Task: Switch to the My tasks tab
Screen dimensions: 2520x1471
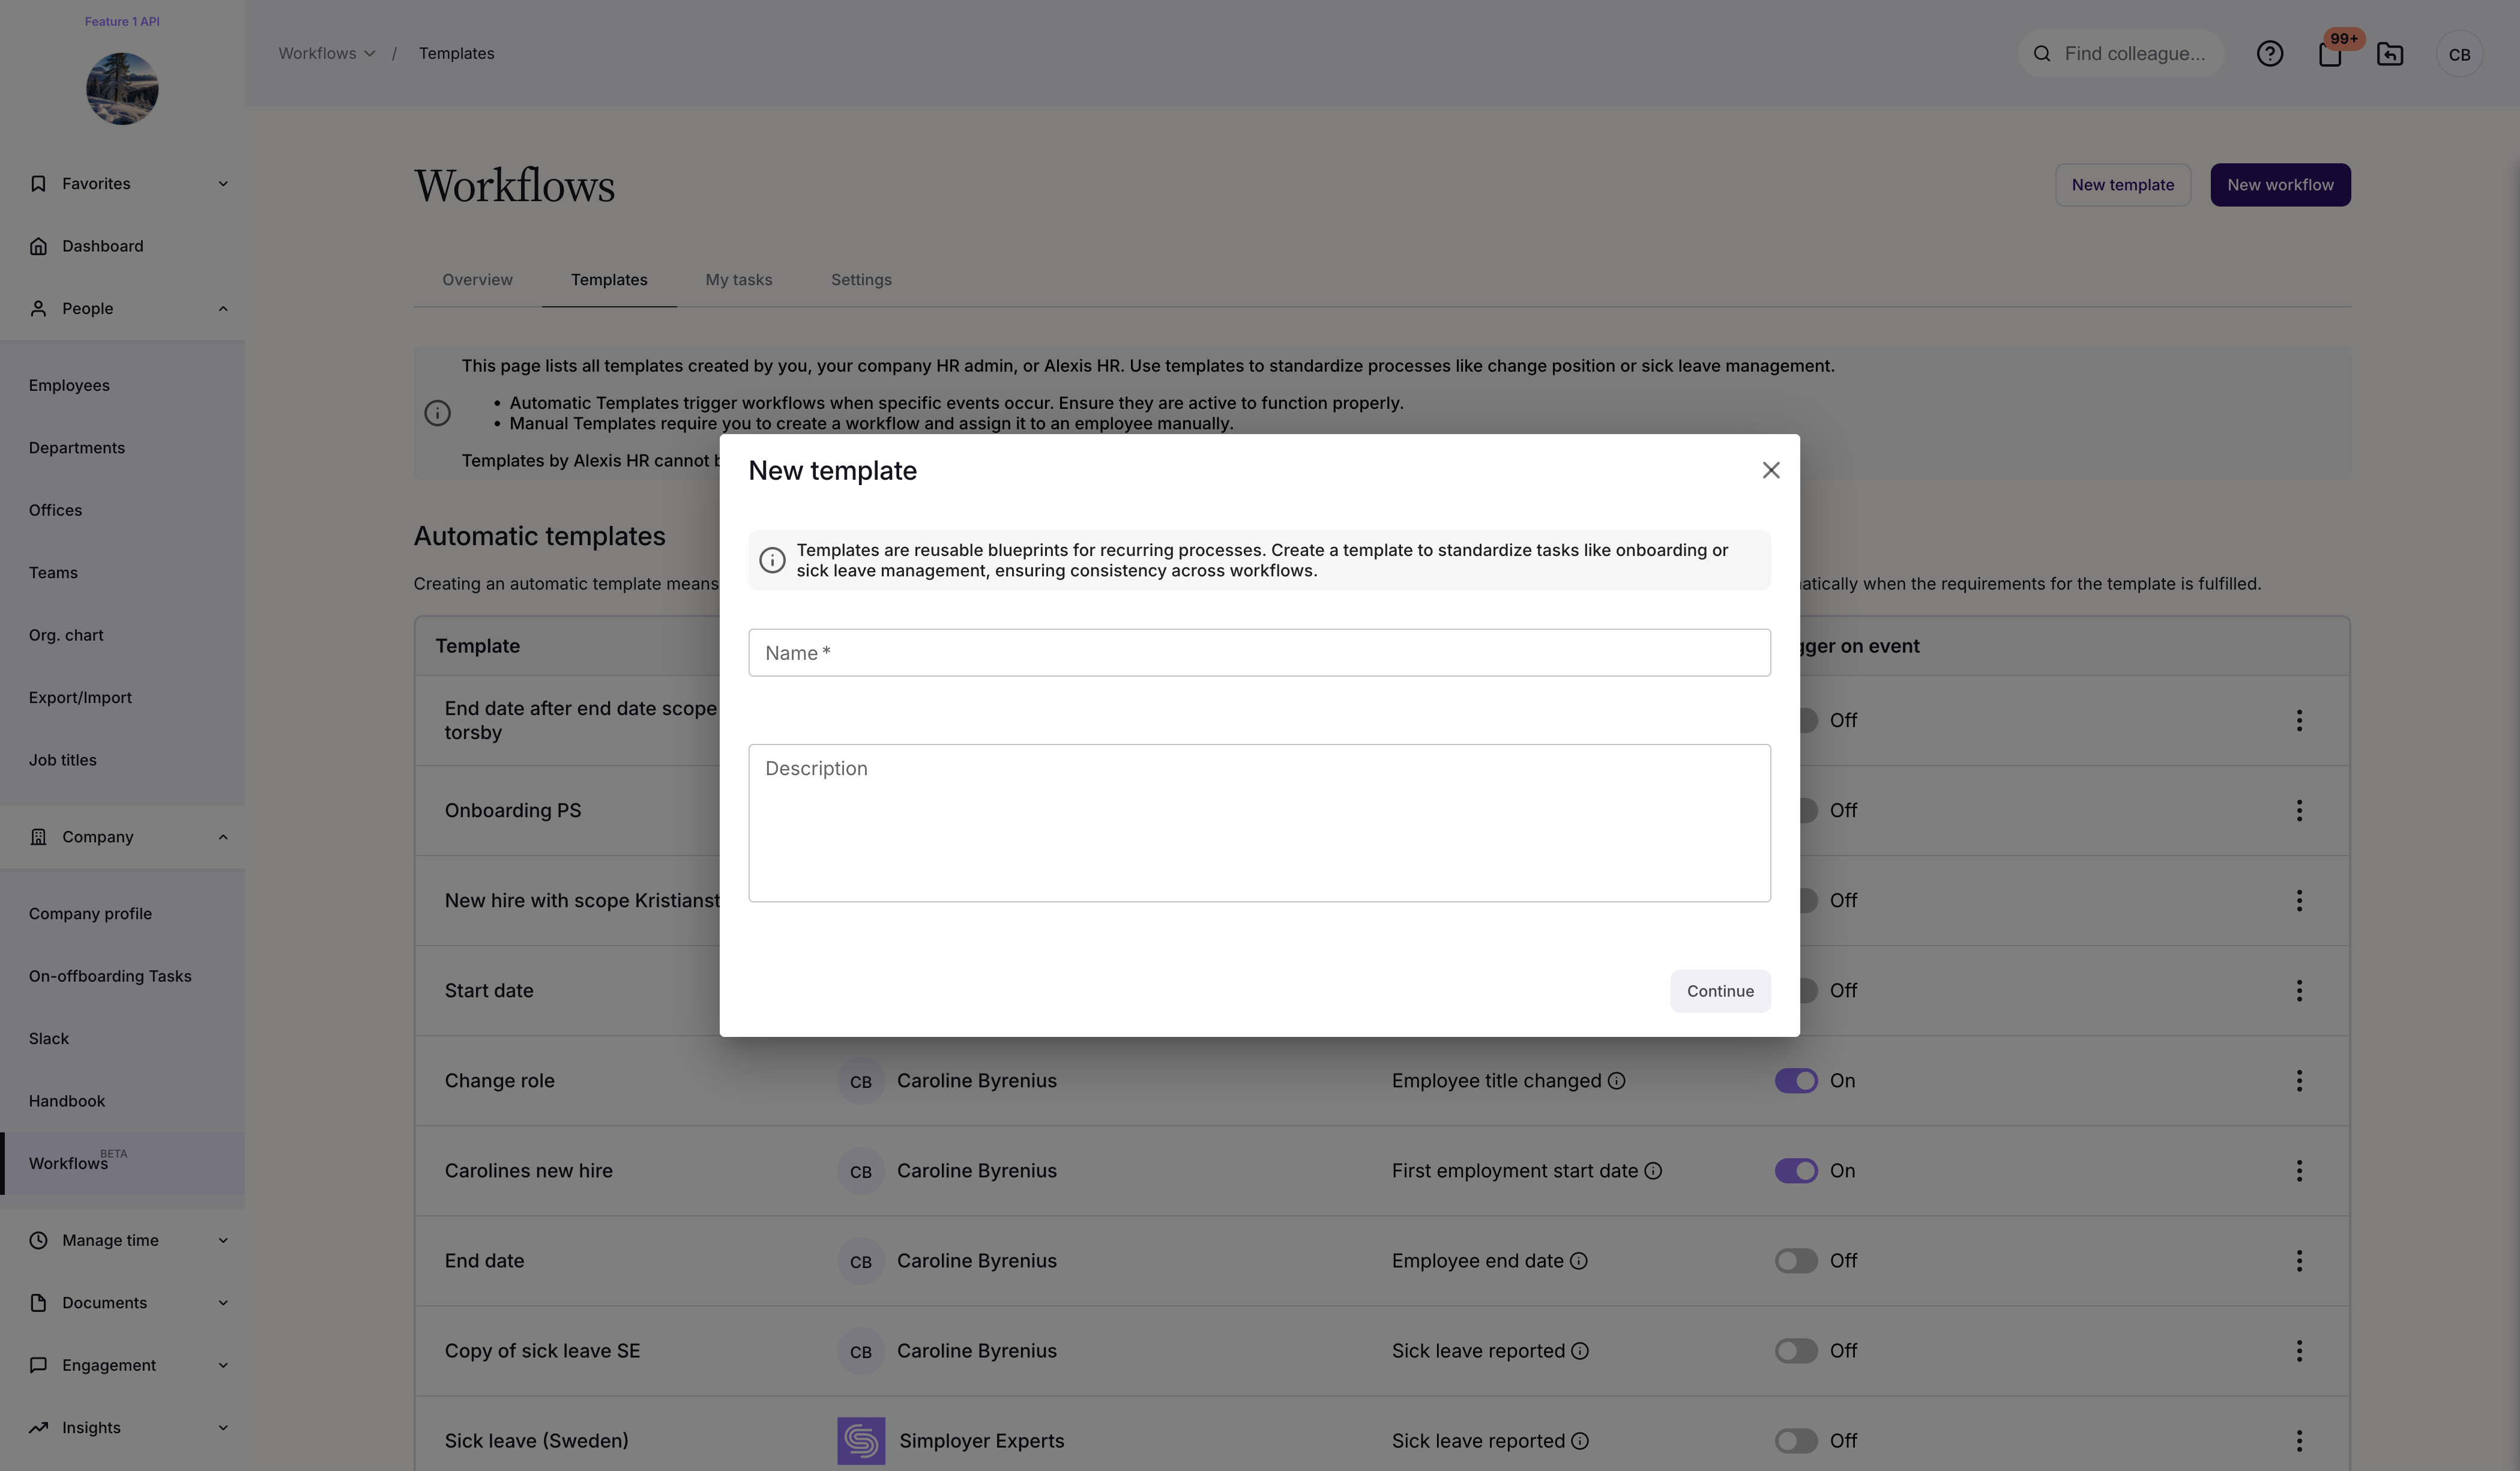Action: pyautogui.click(x=738, y=280)
